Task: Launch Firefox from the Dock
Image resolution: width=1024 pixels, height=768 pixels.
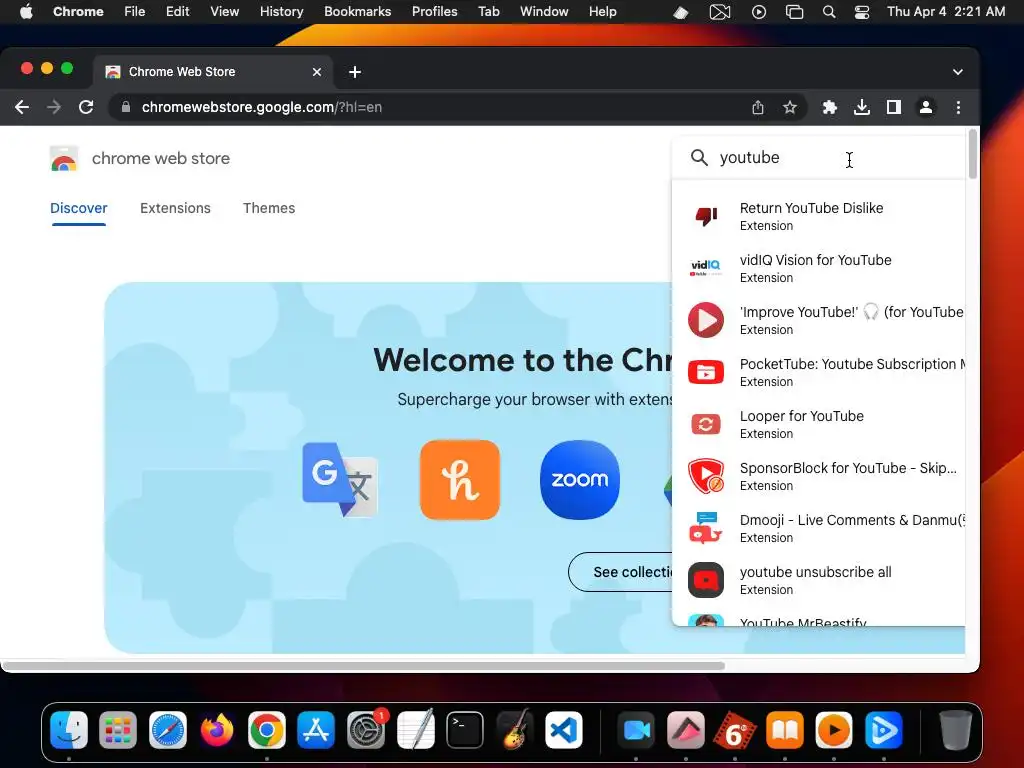Action: click(217, 730)
